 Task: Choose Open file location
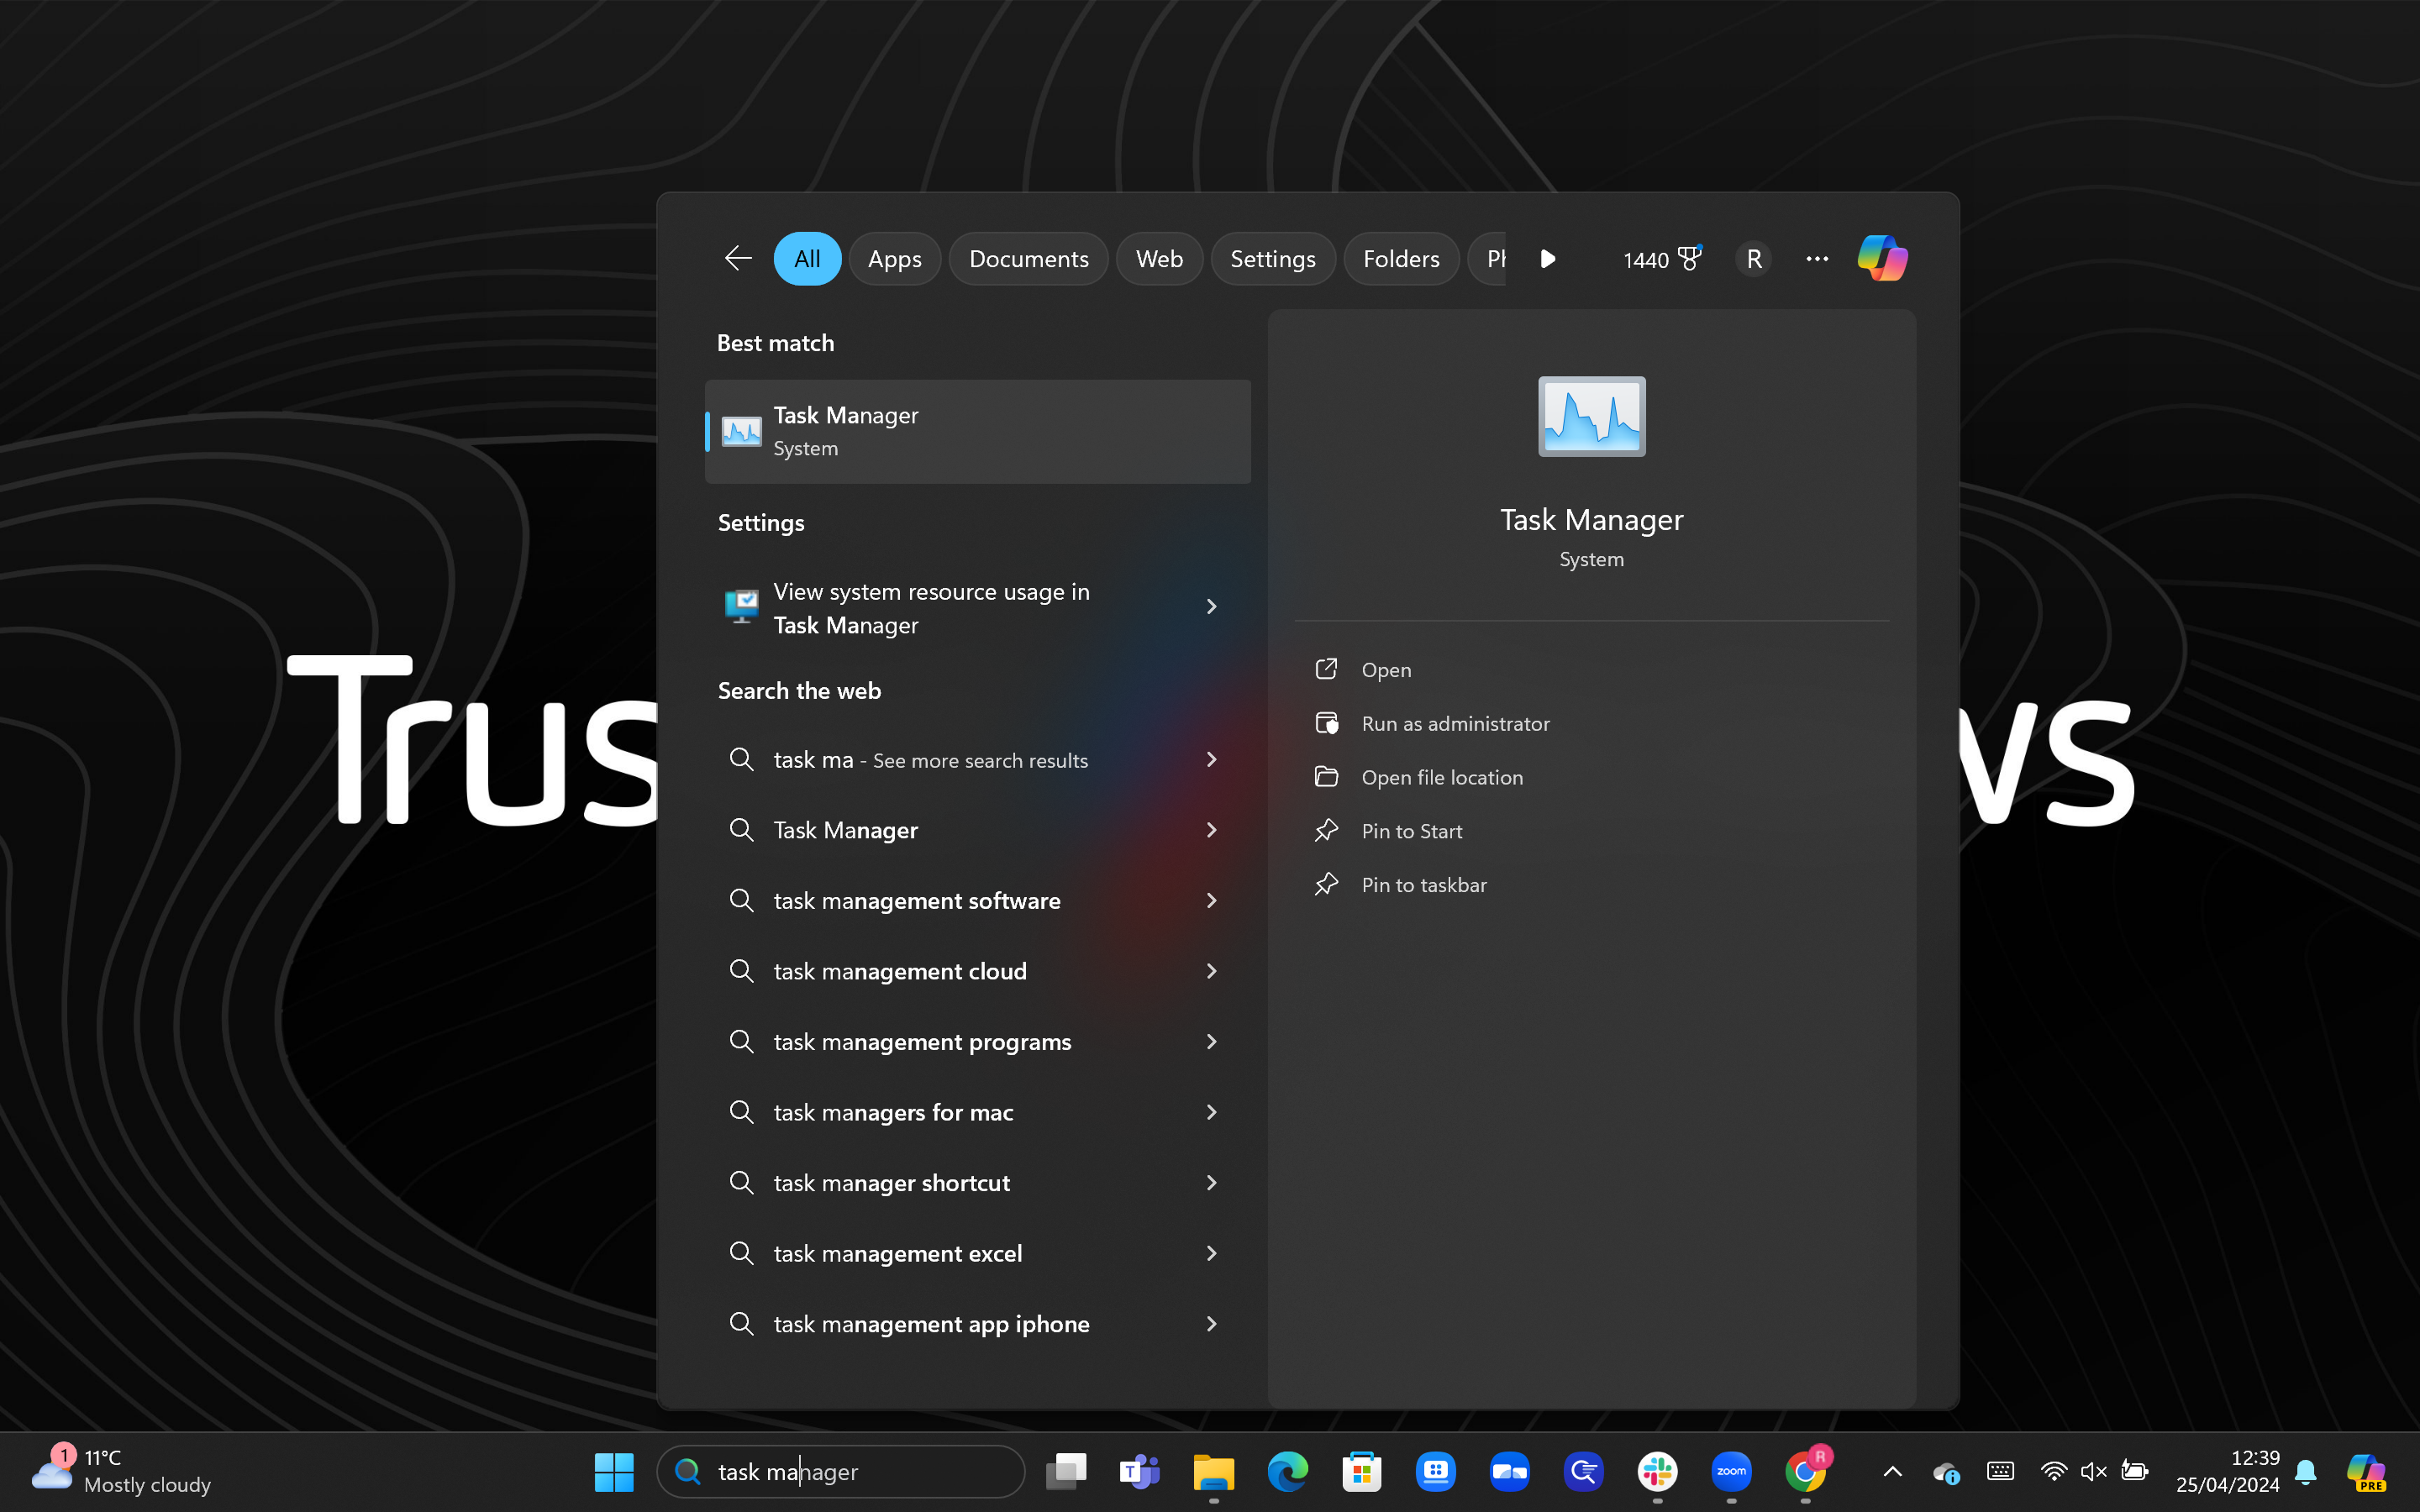[1591, 777]
